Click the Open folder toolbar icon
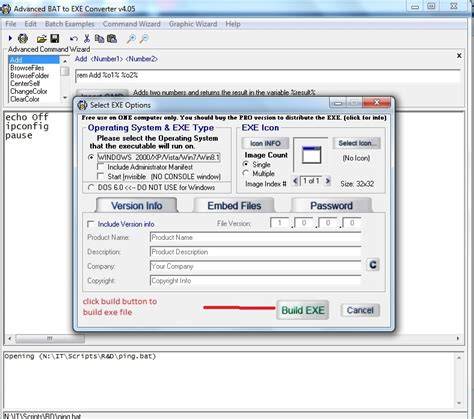The width and height of the screenshot is (474, 419). pyautogui.click(x=42, y=39)
